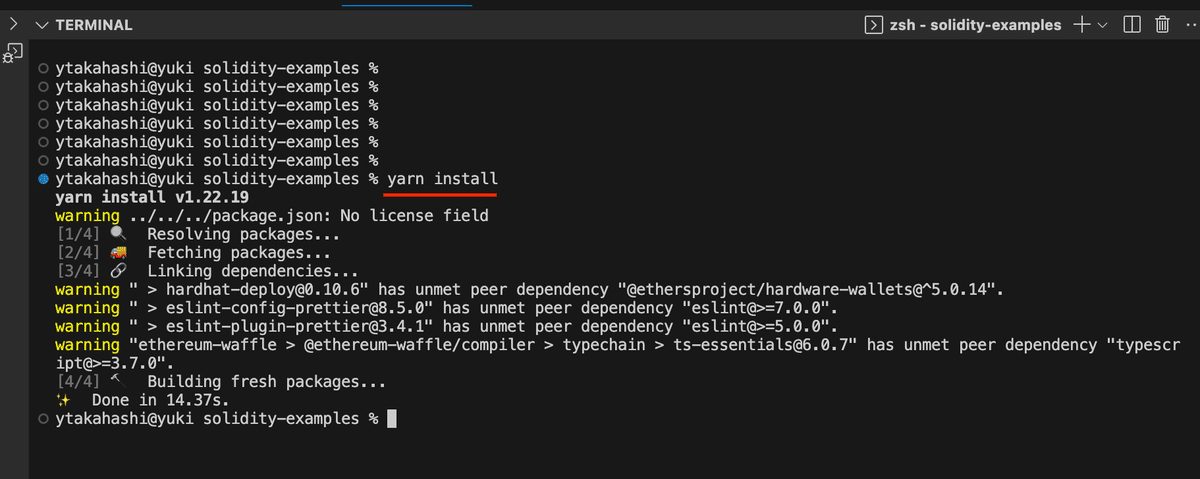The height and width of the screenshot is (479, 1200).
Task: Open the debug console icon on the left
Action: [x=14, y=52]
